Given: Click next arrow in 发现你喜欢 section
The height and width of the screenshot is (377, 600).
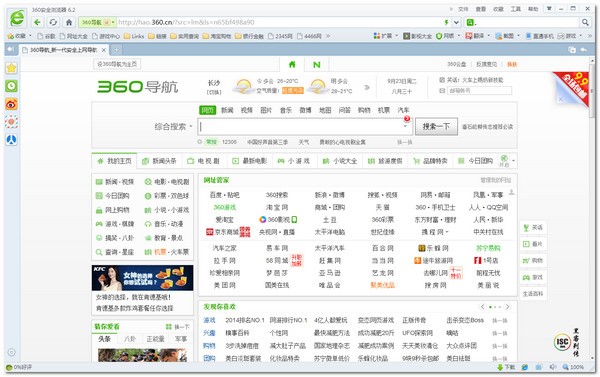Looking at the screenshot, I should [x=507, y=307].
